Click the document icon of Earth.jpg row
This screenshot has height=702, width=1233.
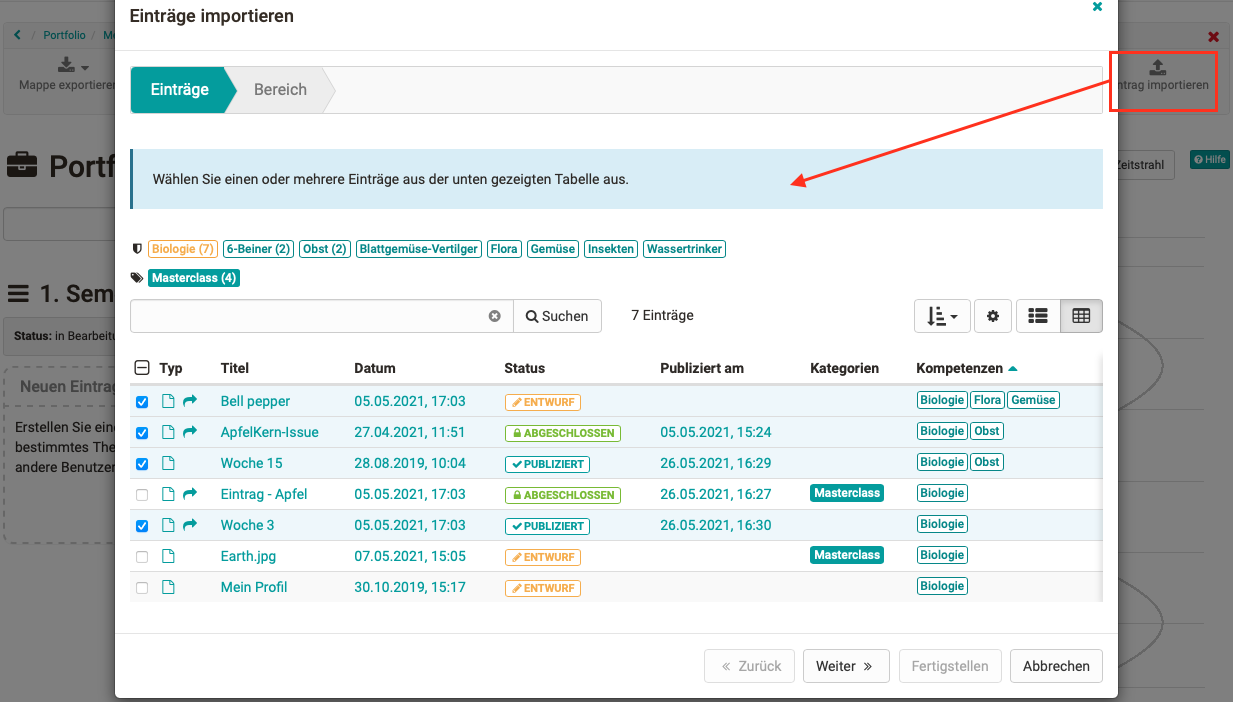168,556
